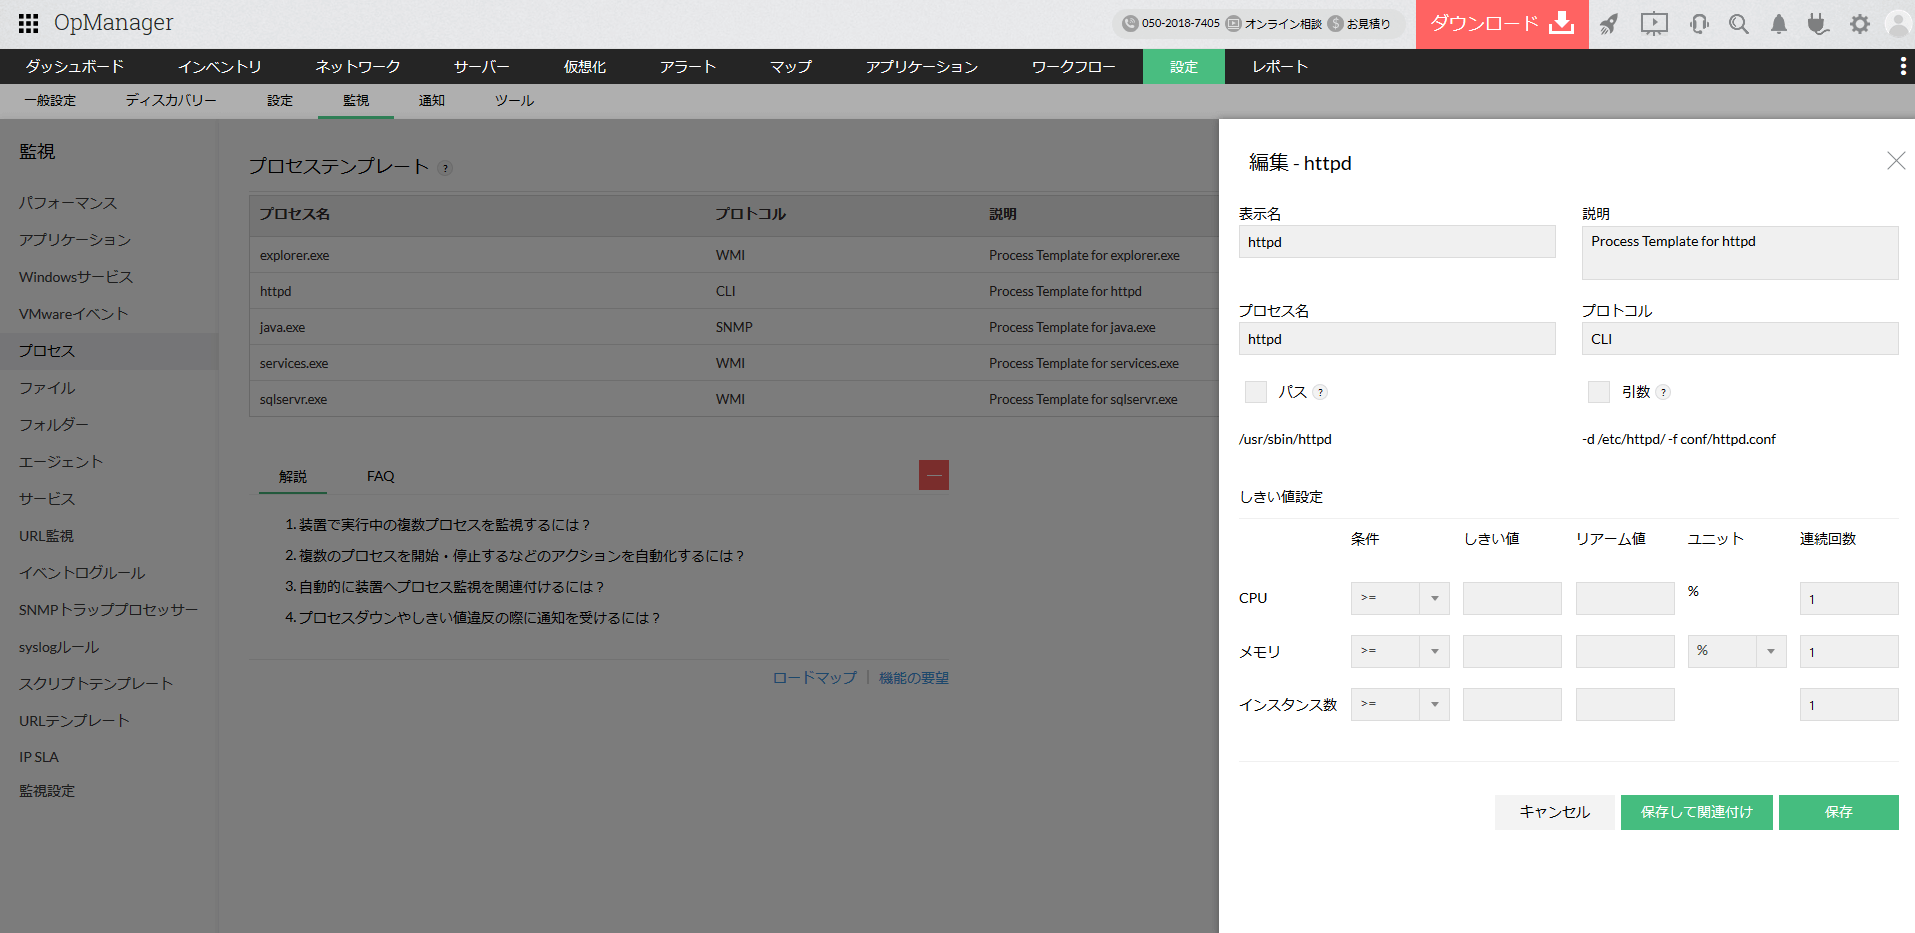Open the メモリ unit dropdown
1915x933 pixels.
tap(1737, 651)
